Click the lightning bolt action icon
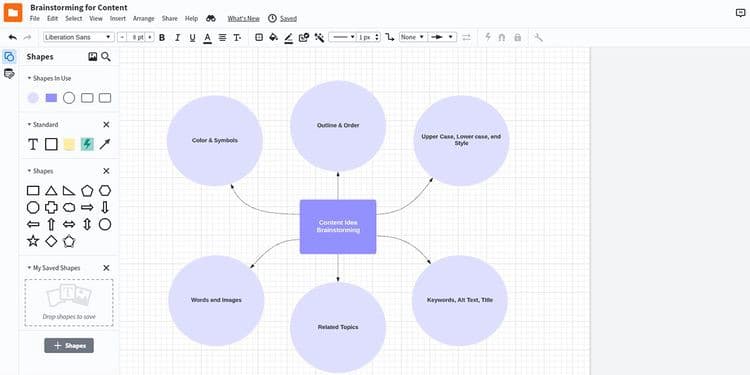This screenshot has width=750, height=375. pyautogui.click(x=488, y=37)
